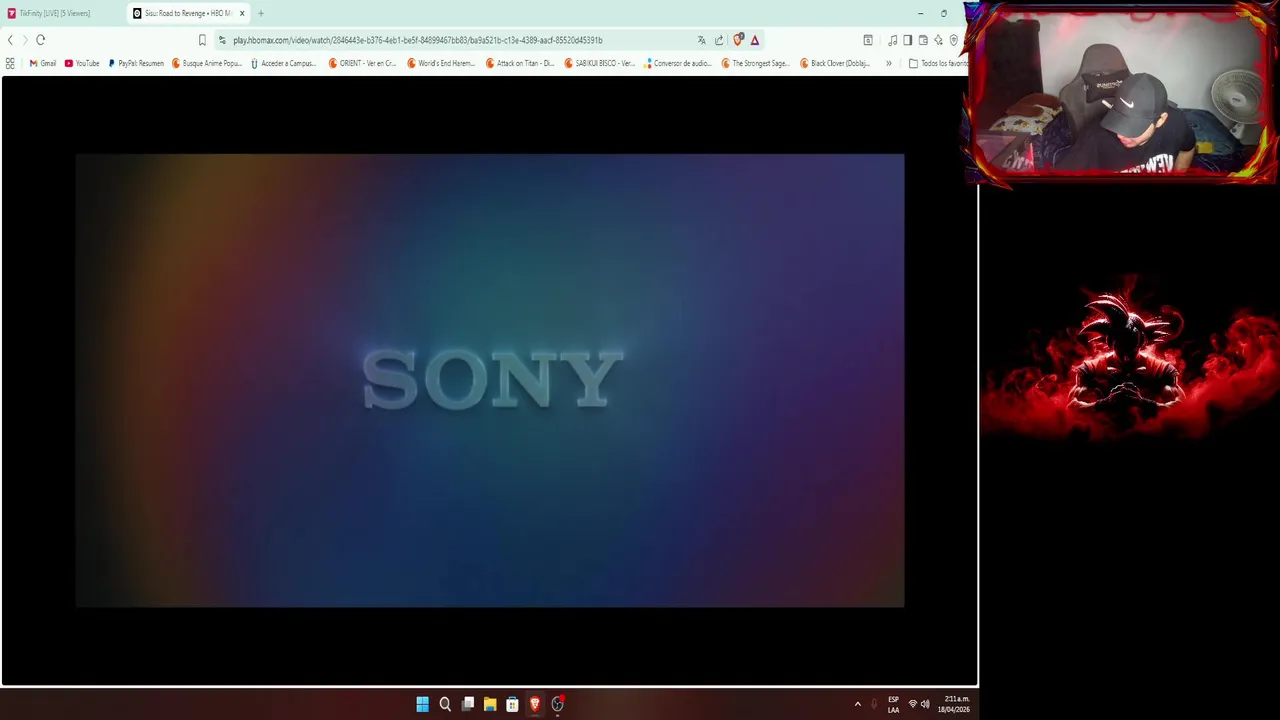Click the VPN shield icon in toolbar
This screenshot has height=720, width=1280.
(954, 40)
